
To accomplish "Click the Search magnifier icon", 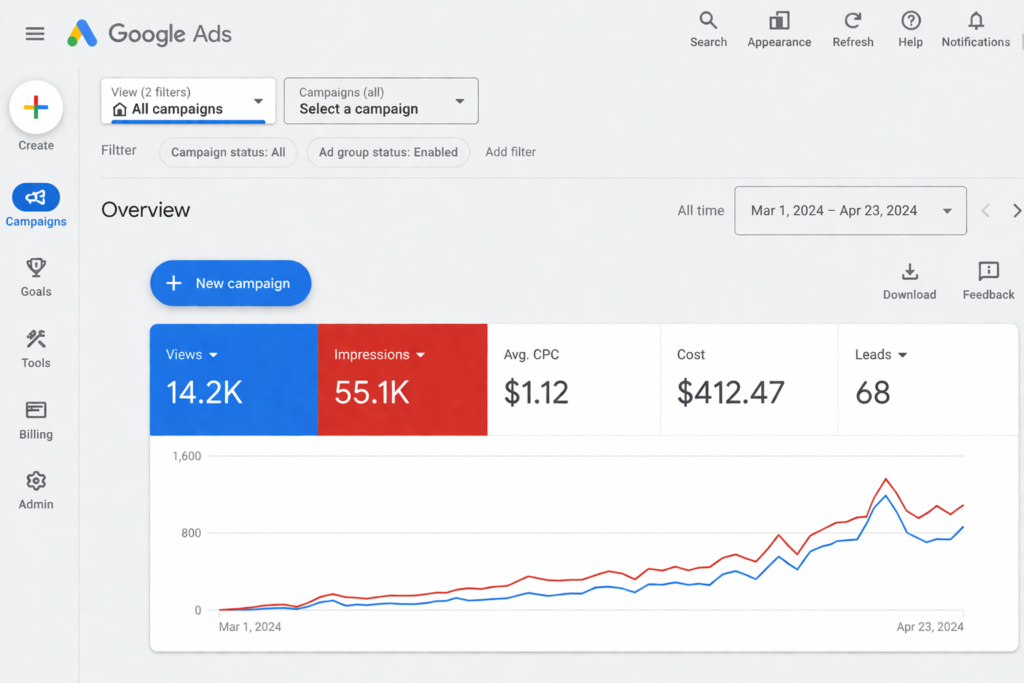I will (x=708, y=21).
